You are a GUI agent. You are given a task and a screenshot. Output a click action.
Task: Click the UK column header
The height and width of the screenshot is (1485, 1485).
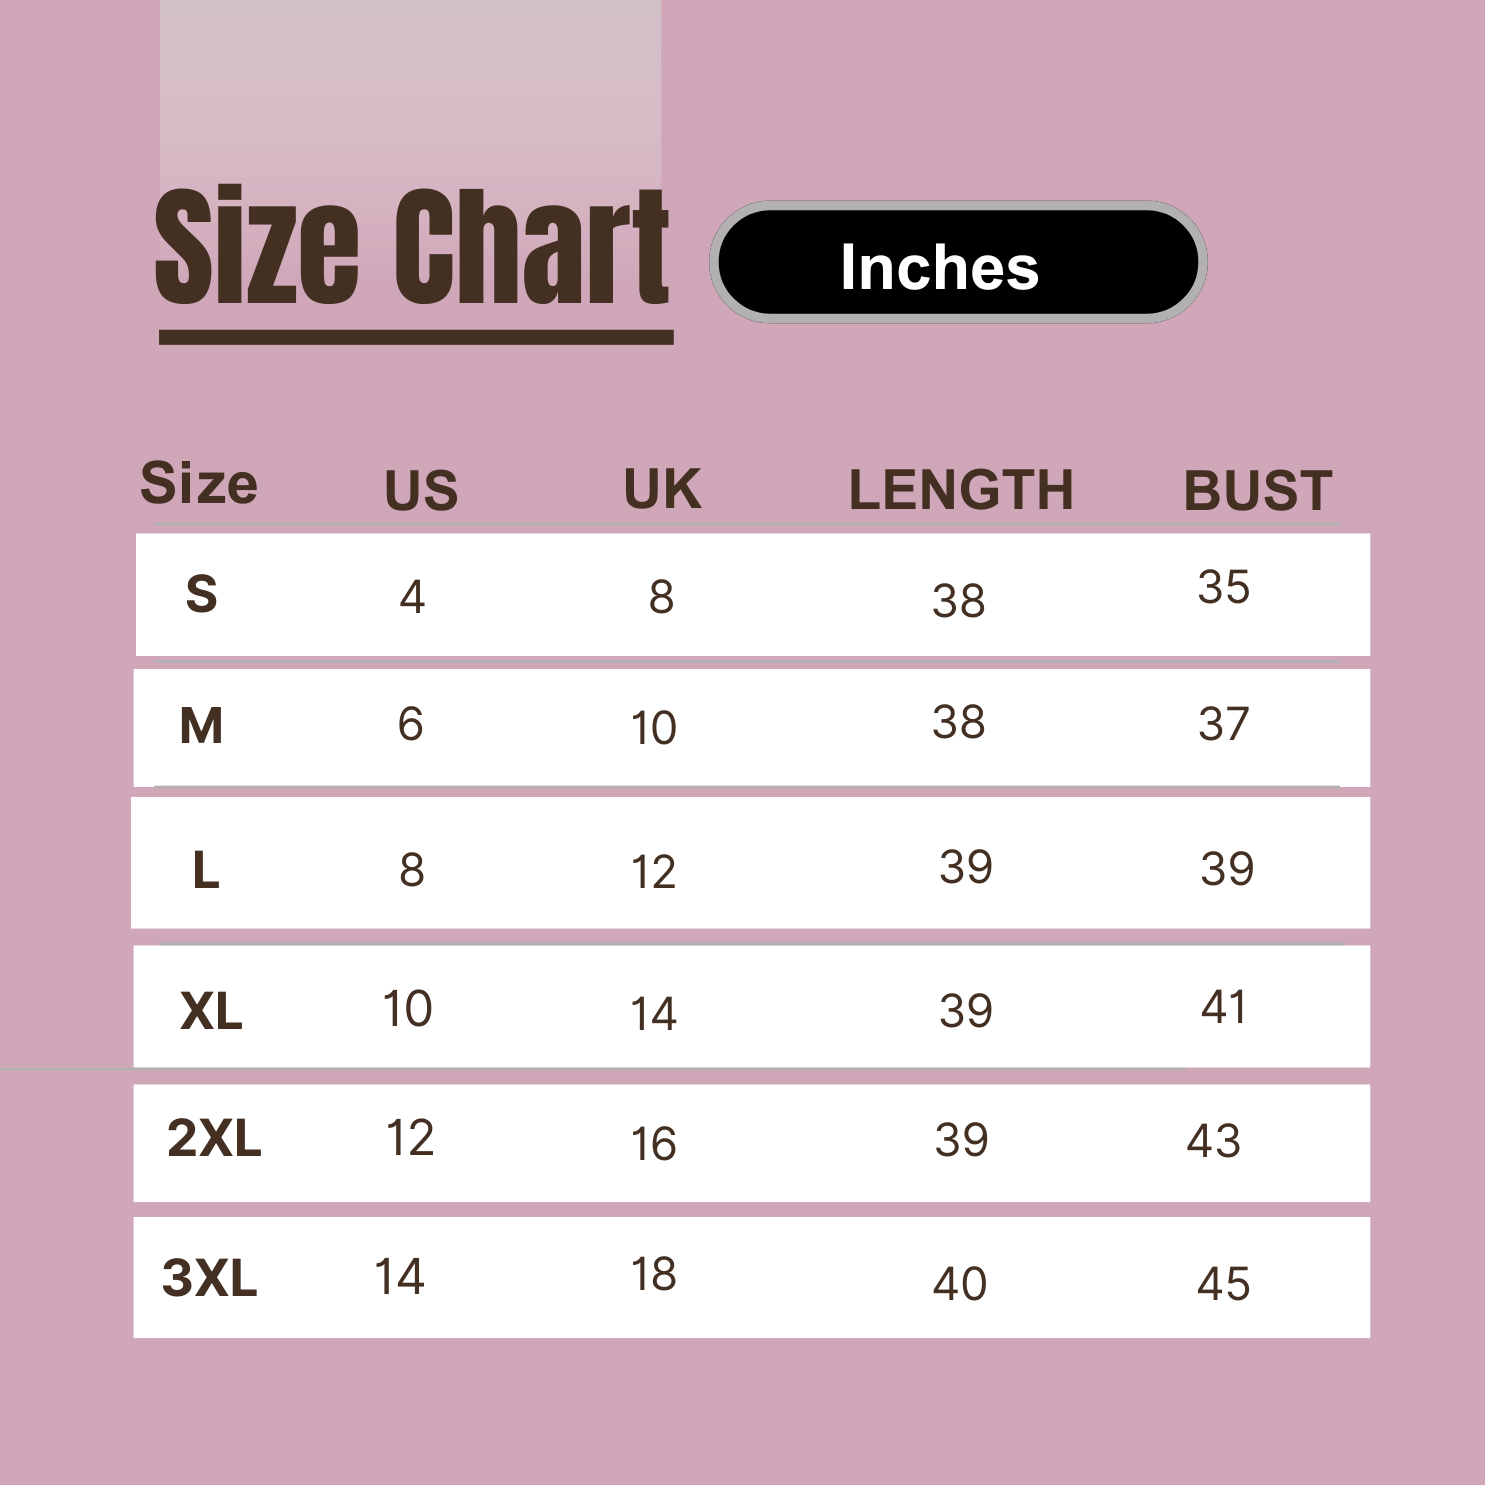[662, 489]
